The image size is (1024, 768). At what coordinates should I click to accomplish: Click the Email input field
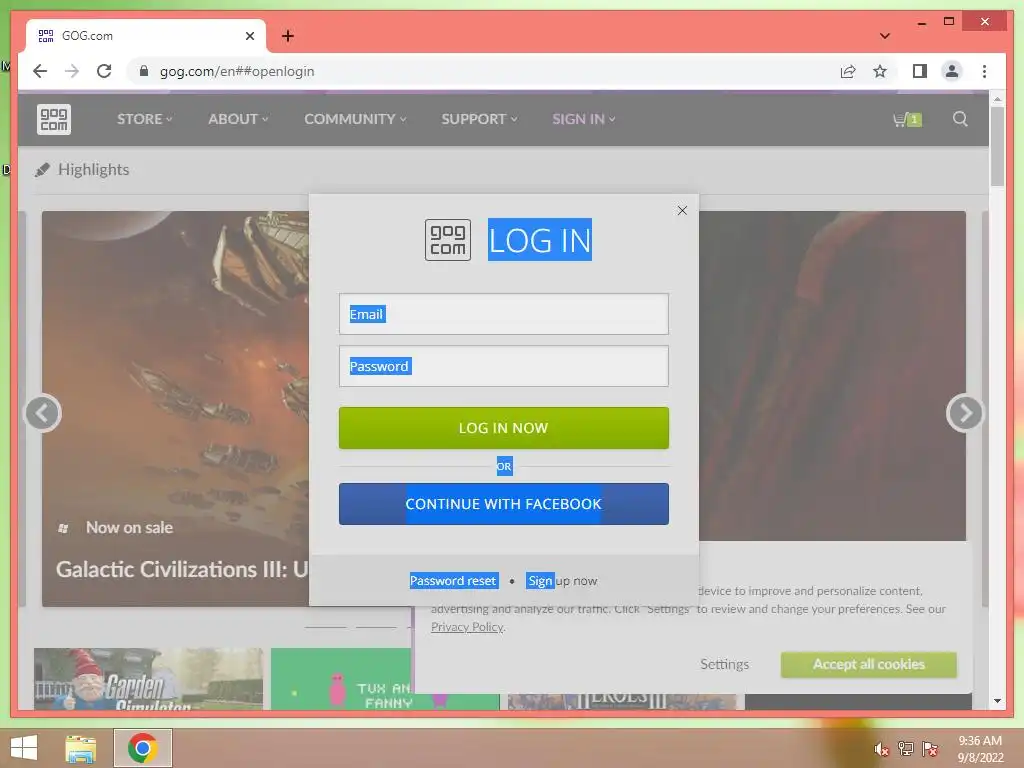coord(504,314)
